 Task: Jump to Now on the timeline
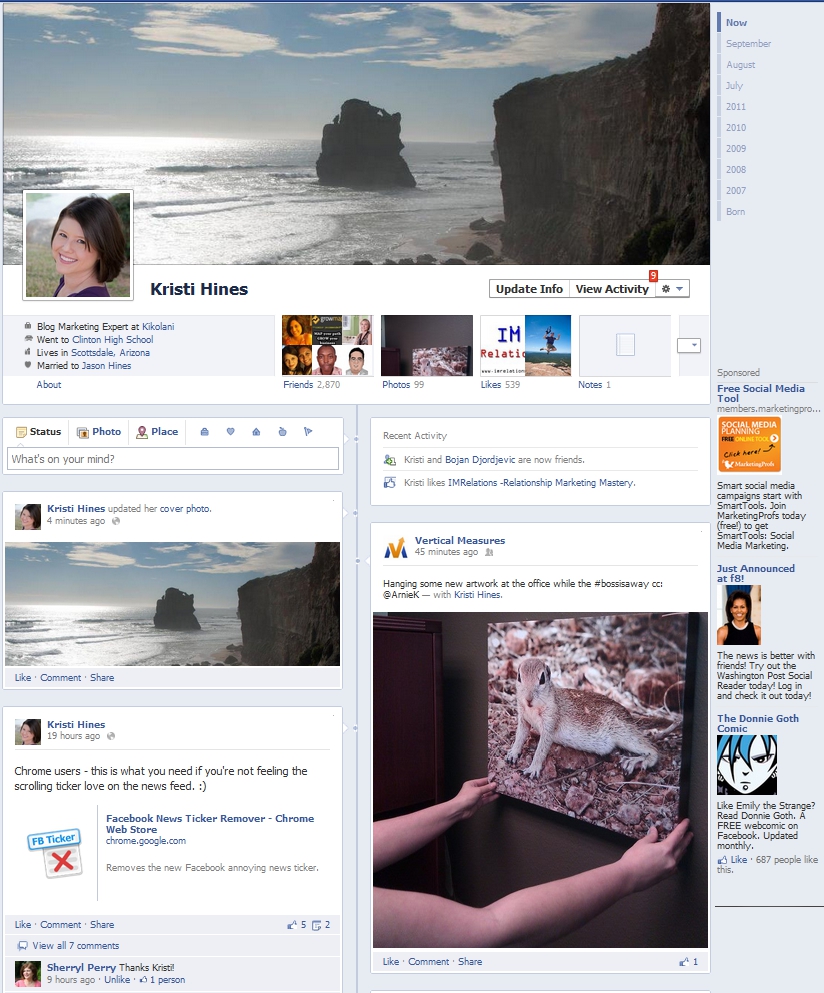point(736,22)
